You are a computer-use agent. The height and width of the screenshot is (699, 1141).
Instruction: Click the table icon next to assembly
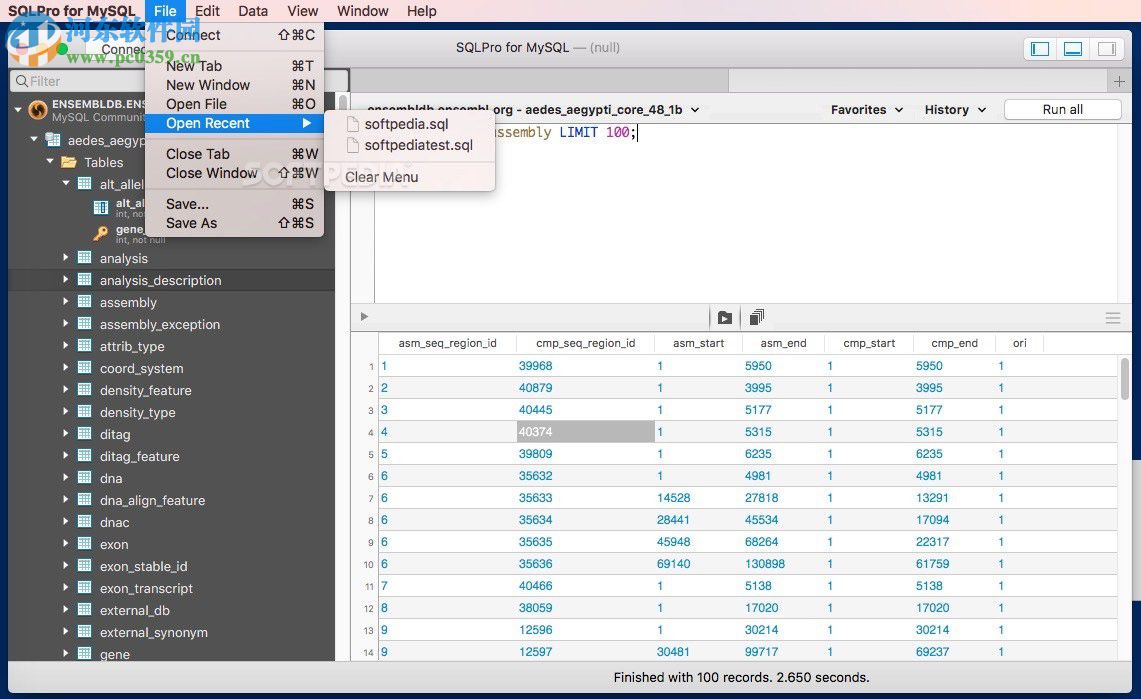point(84,302)
